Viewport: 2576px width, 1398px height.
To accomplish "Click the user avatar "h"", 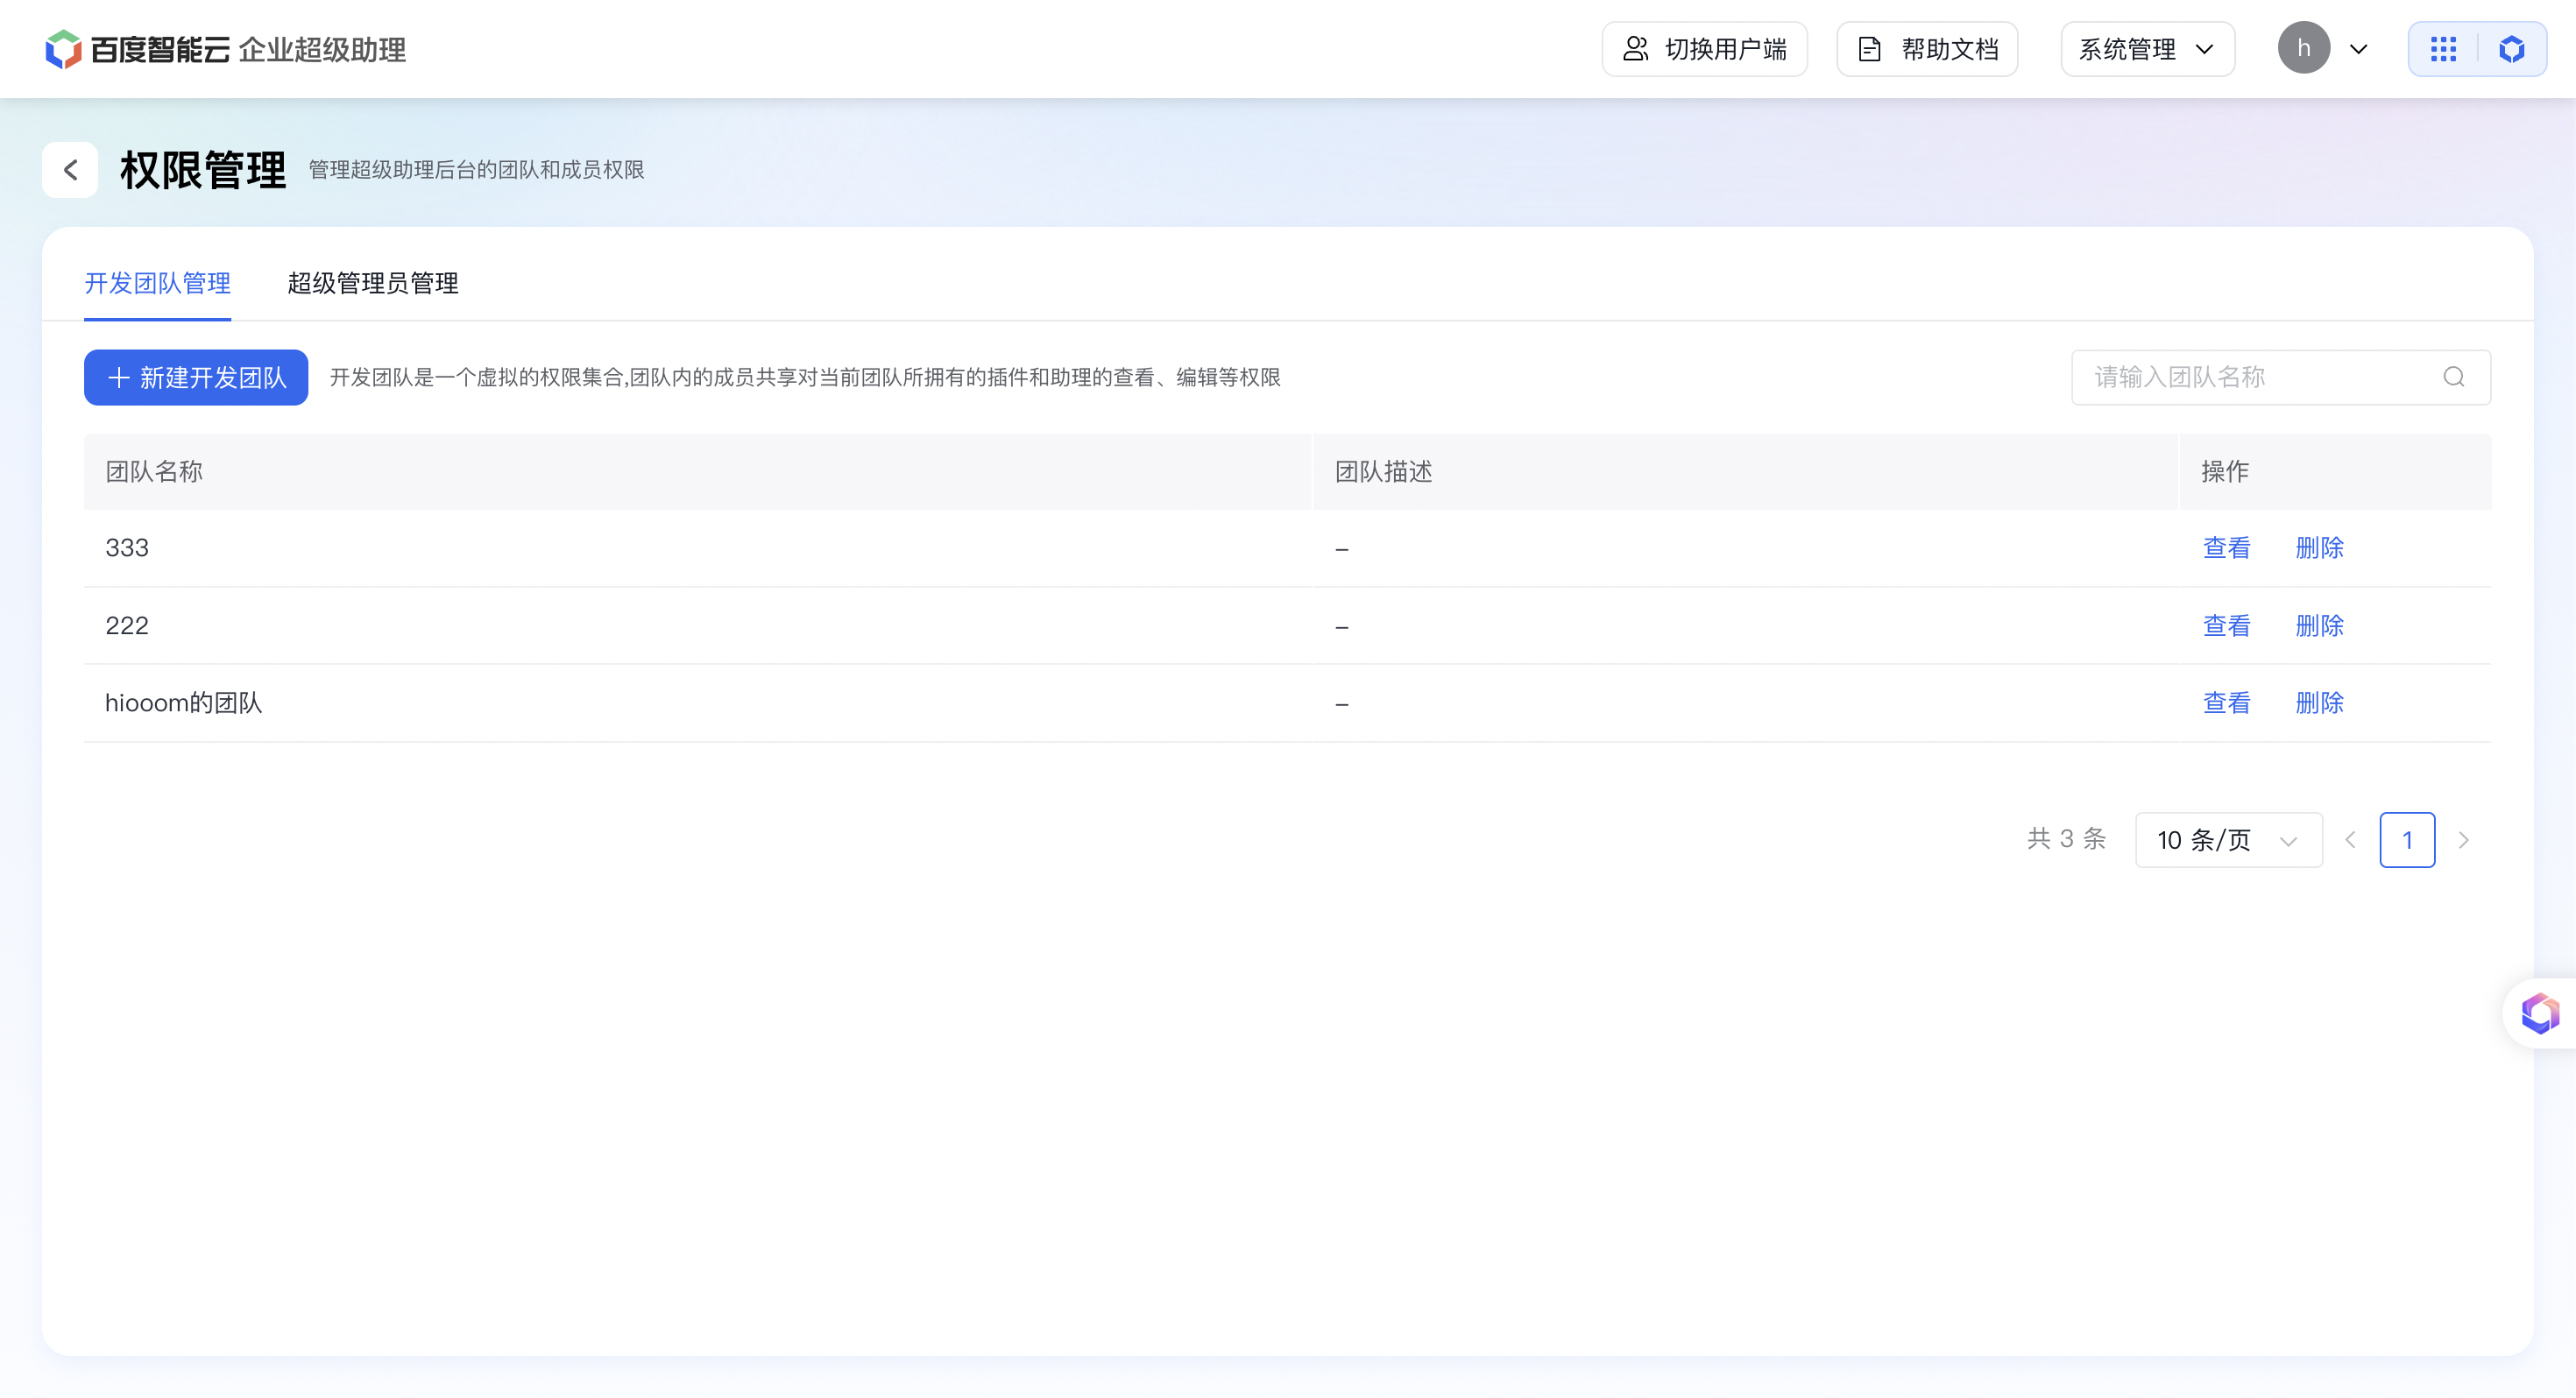I will coord(2303,48).
